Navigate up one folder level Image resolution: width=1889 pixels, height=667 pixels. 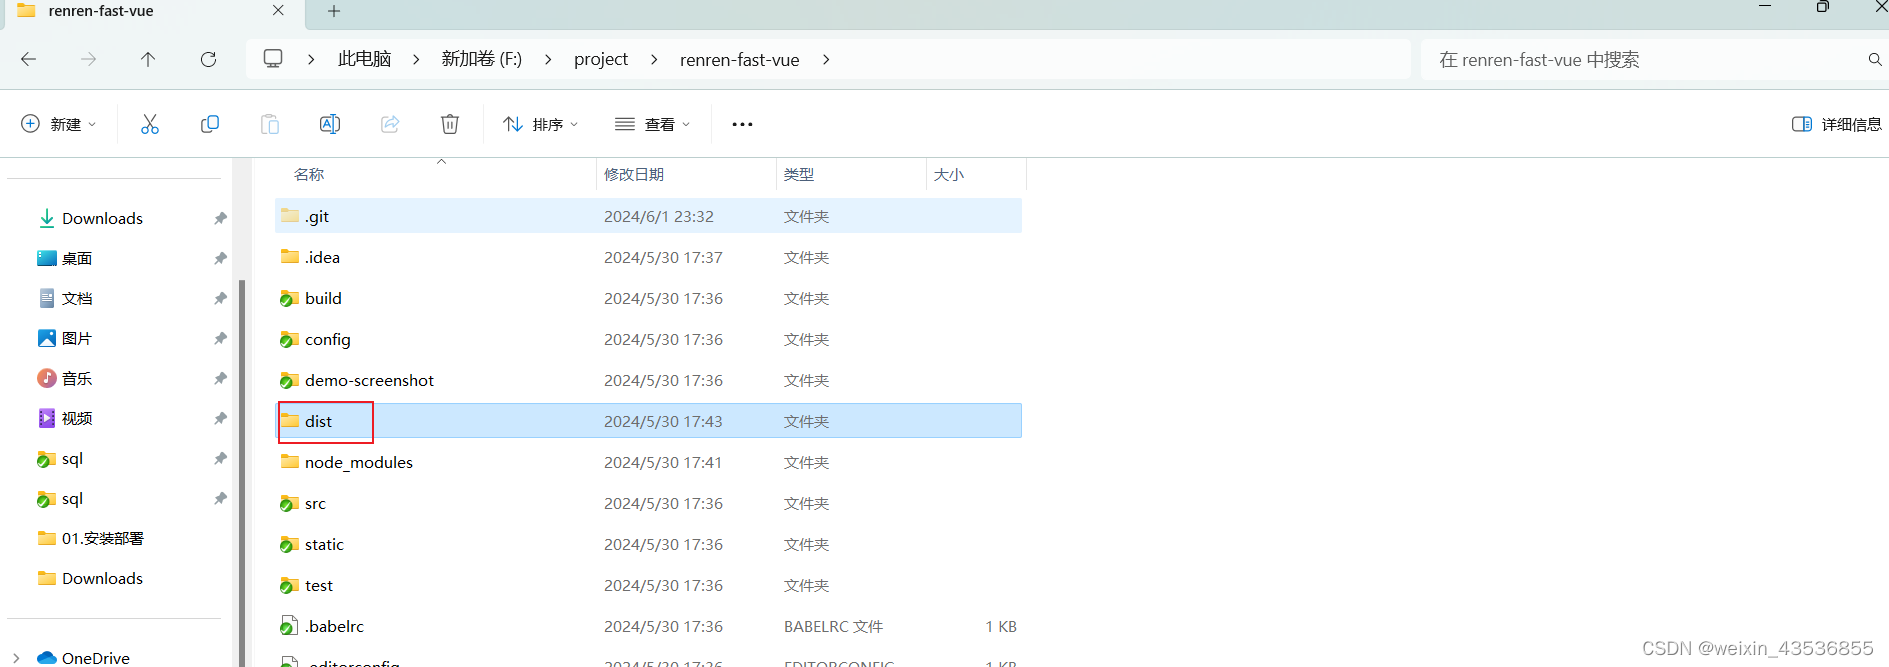pyautogui.click(x=148, y=60)
